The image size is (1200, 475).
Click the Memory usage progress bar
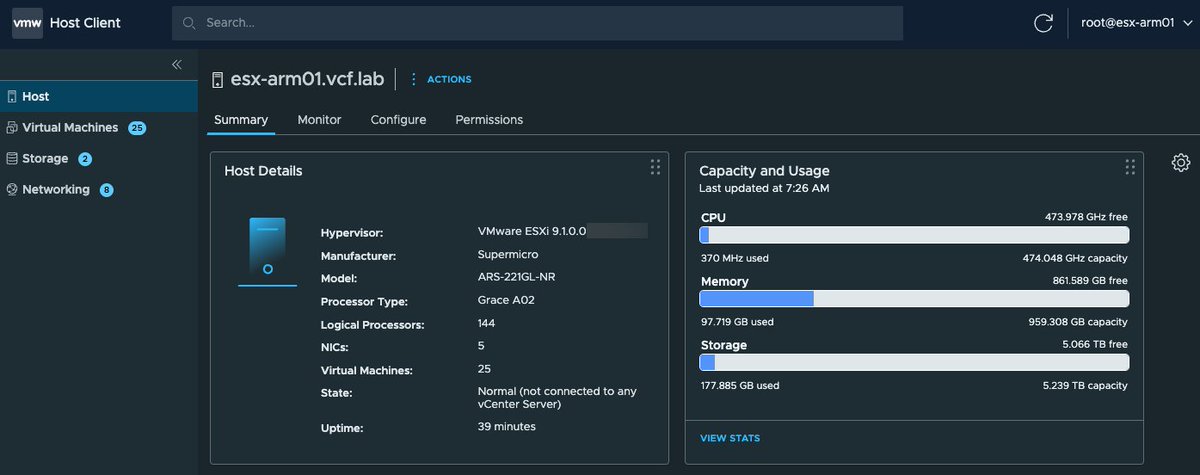coord(914,299)
